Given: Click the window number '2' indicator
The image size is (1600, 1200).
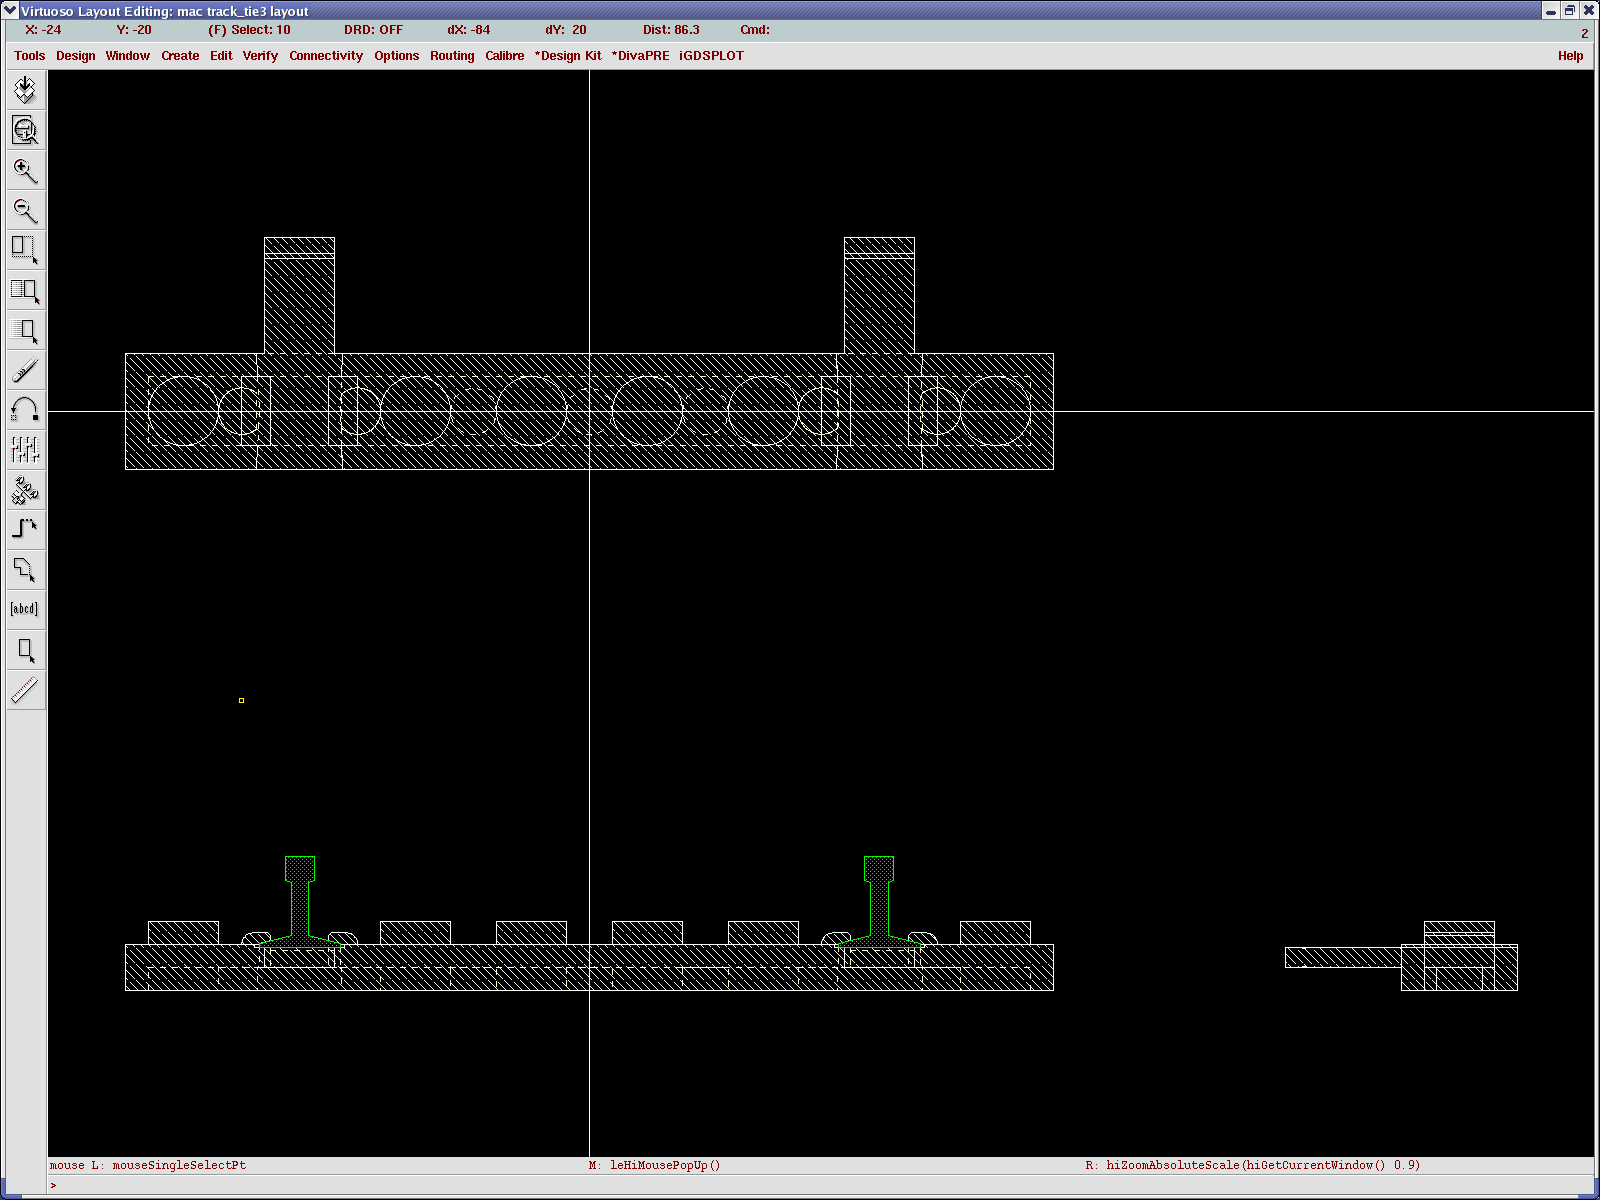Looking at the screenshot, I should (x=1584, y=33).
